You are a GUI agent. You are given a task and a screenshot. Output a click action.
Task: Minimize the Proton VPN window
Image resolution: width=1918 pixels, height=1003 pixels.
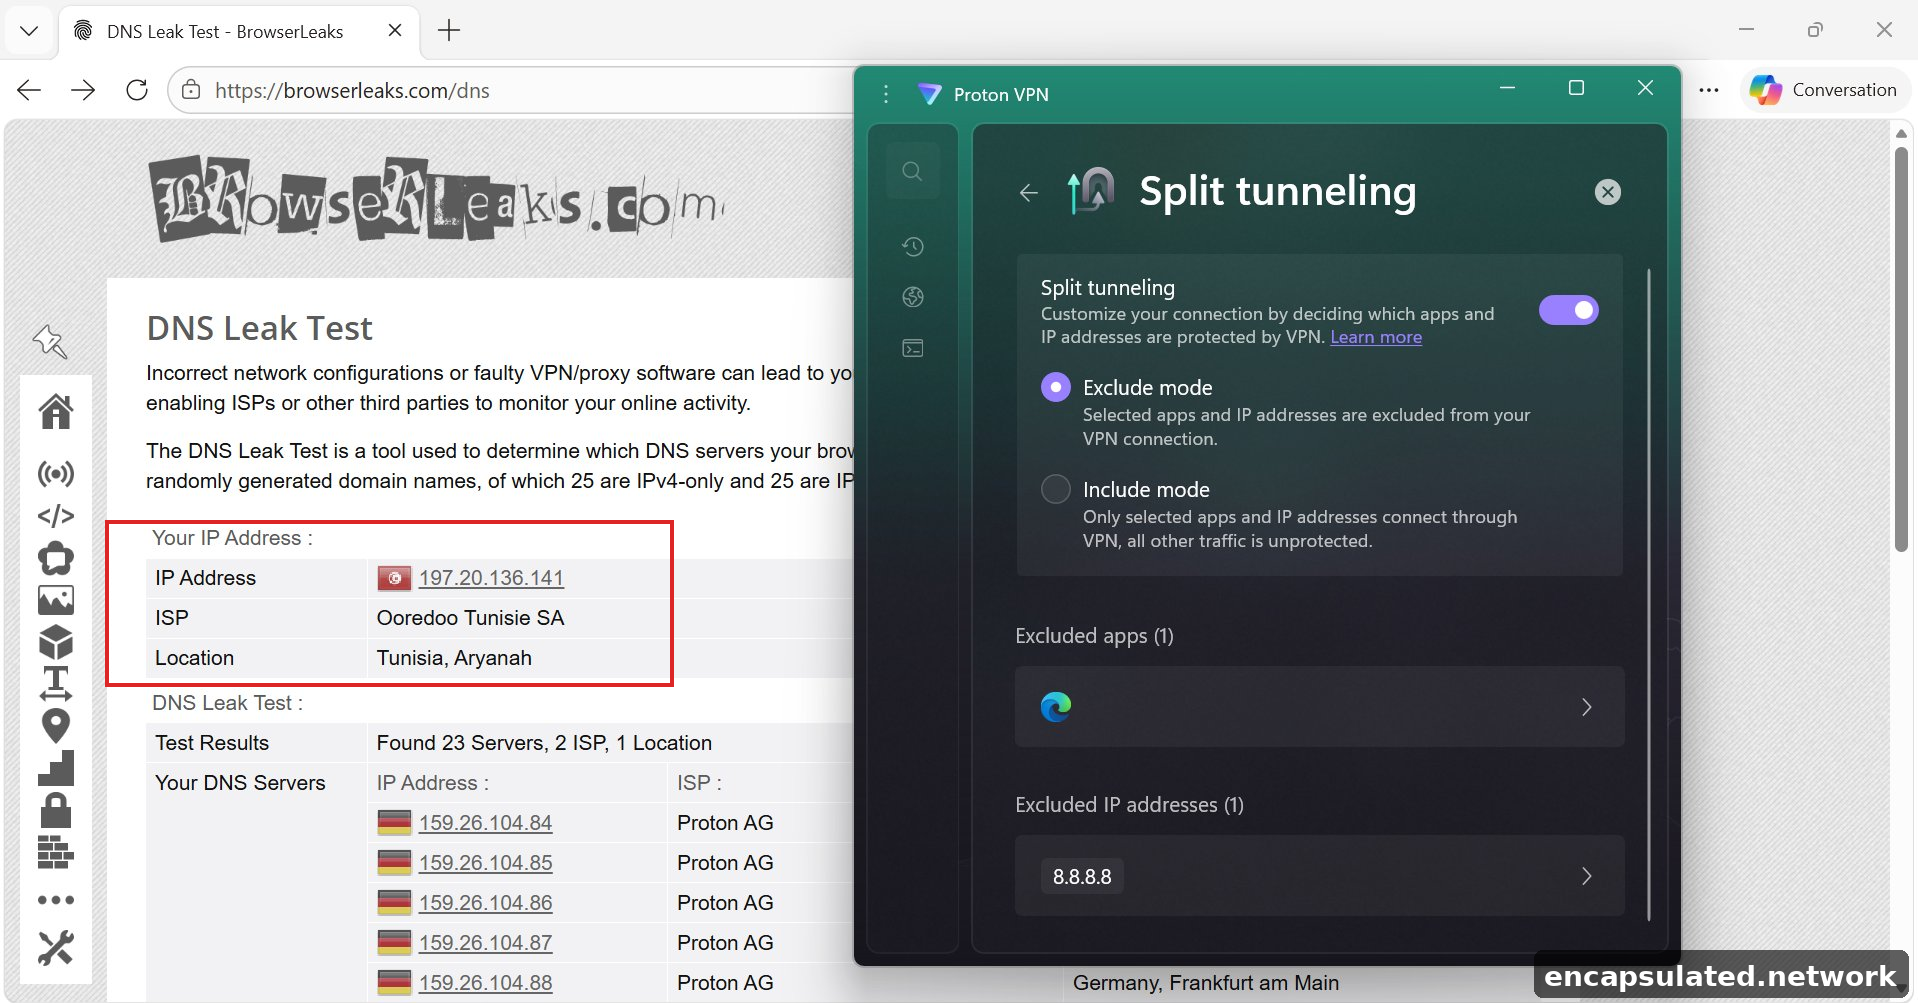[x=1507, y=88]
